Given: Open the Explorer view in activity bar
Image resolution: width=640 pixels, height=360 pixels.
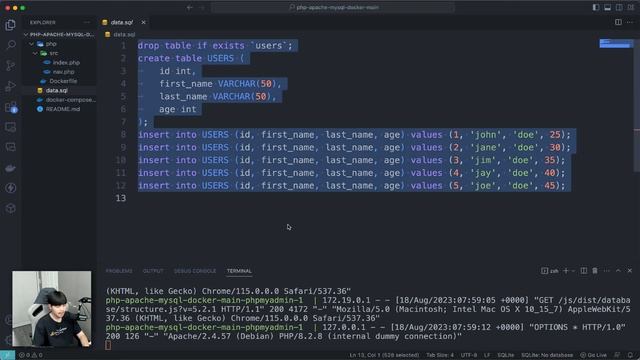Looking at the screenshot, I should tap(11, 25).
